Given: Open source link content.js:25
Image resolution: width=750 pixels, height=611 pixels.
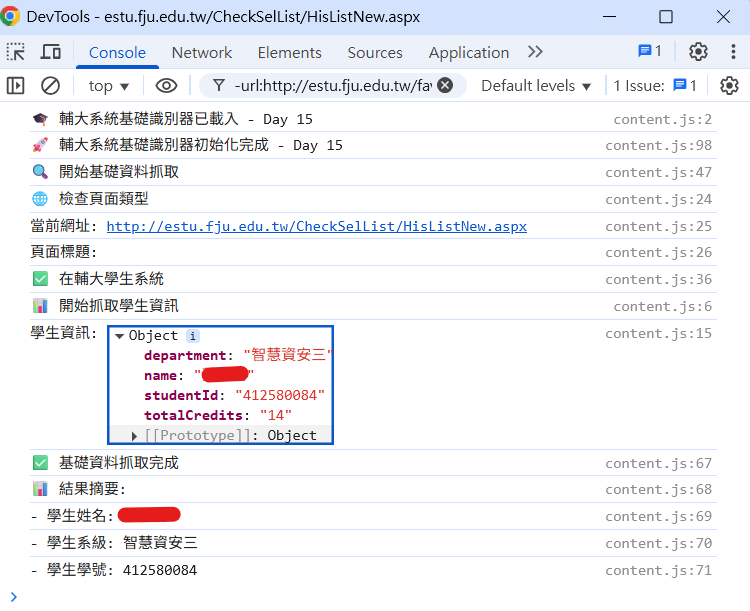Looking at the screenshot, I should click(659, 226).
